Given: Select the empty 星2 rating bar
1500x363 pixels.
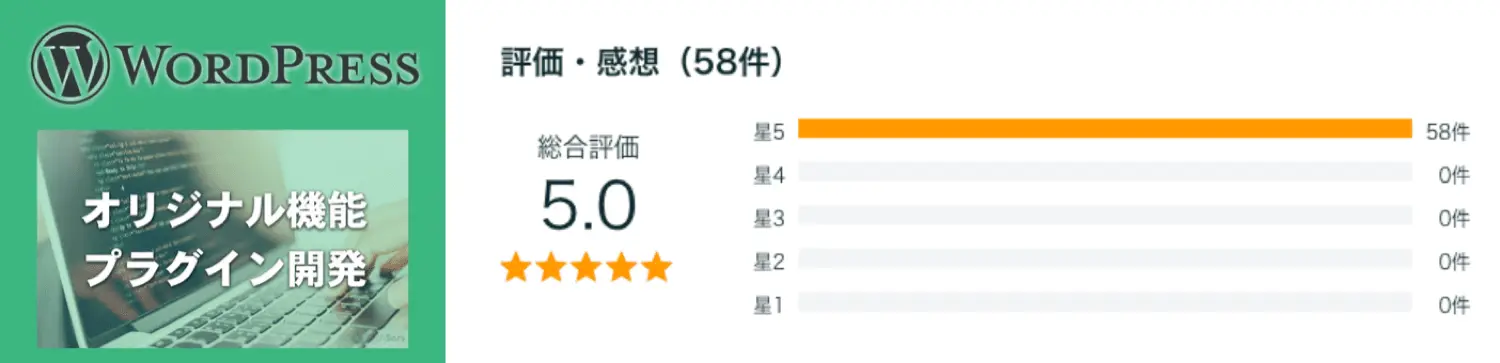Looking at the screenshot, I should coord(1104,261).
